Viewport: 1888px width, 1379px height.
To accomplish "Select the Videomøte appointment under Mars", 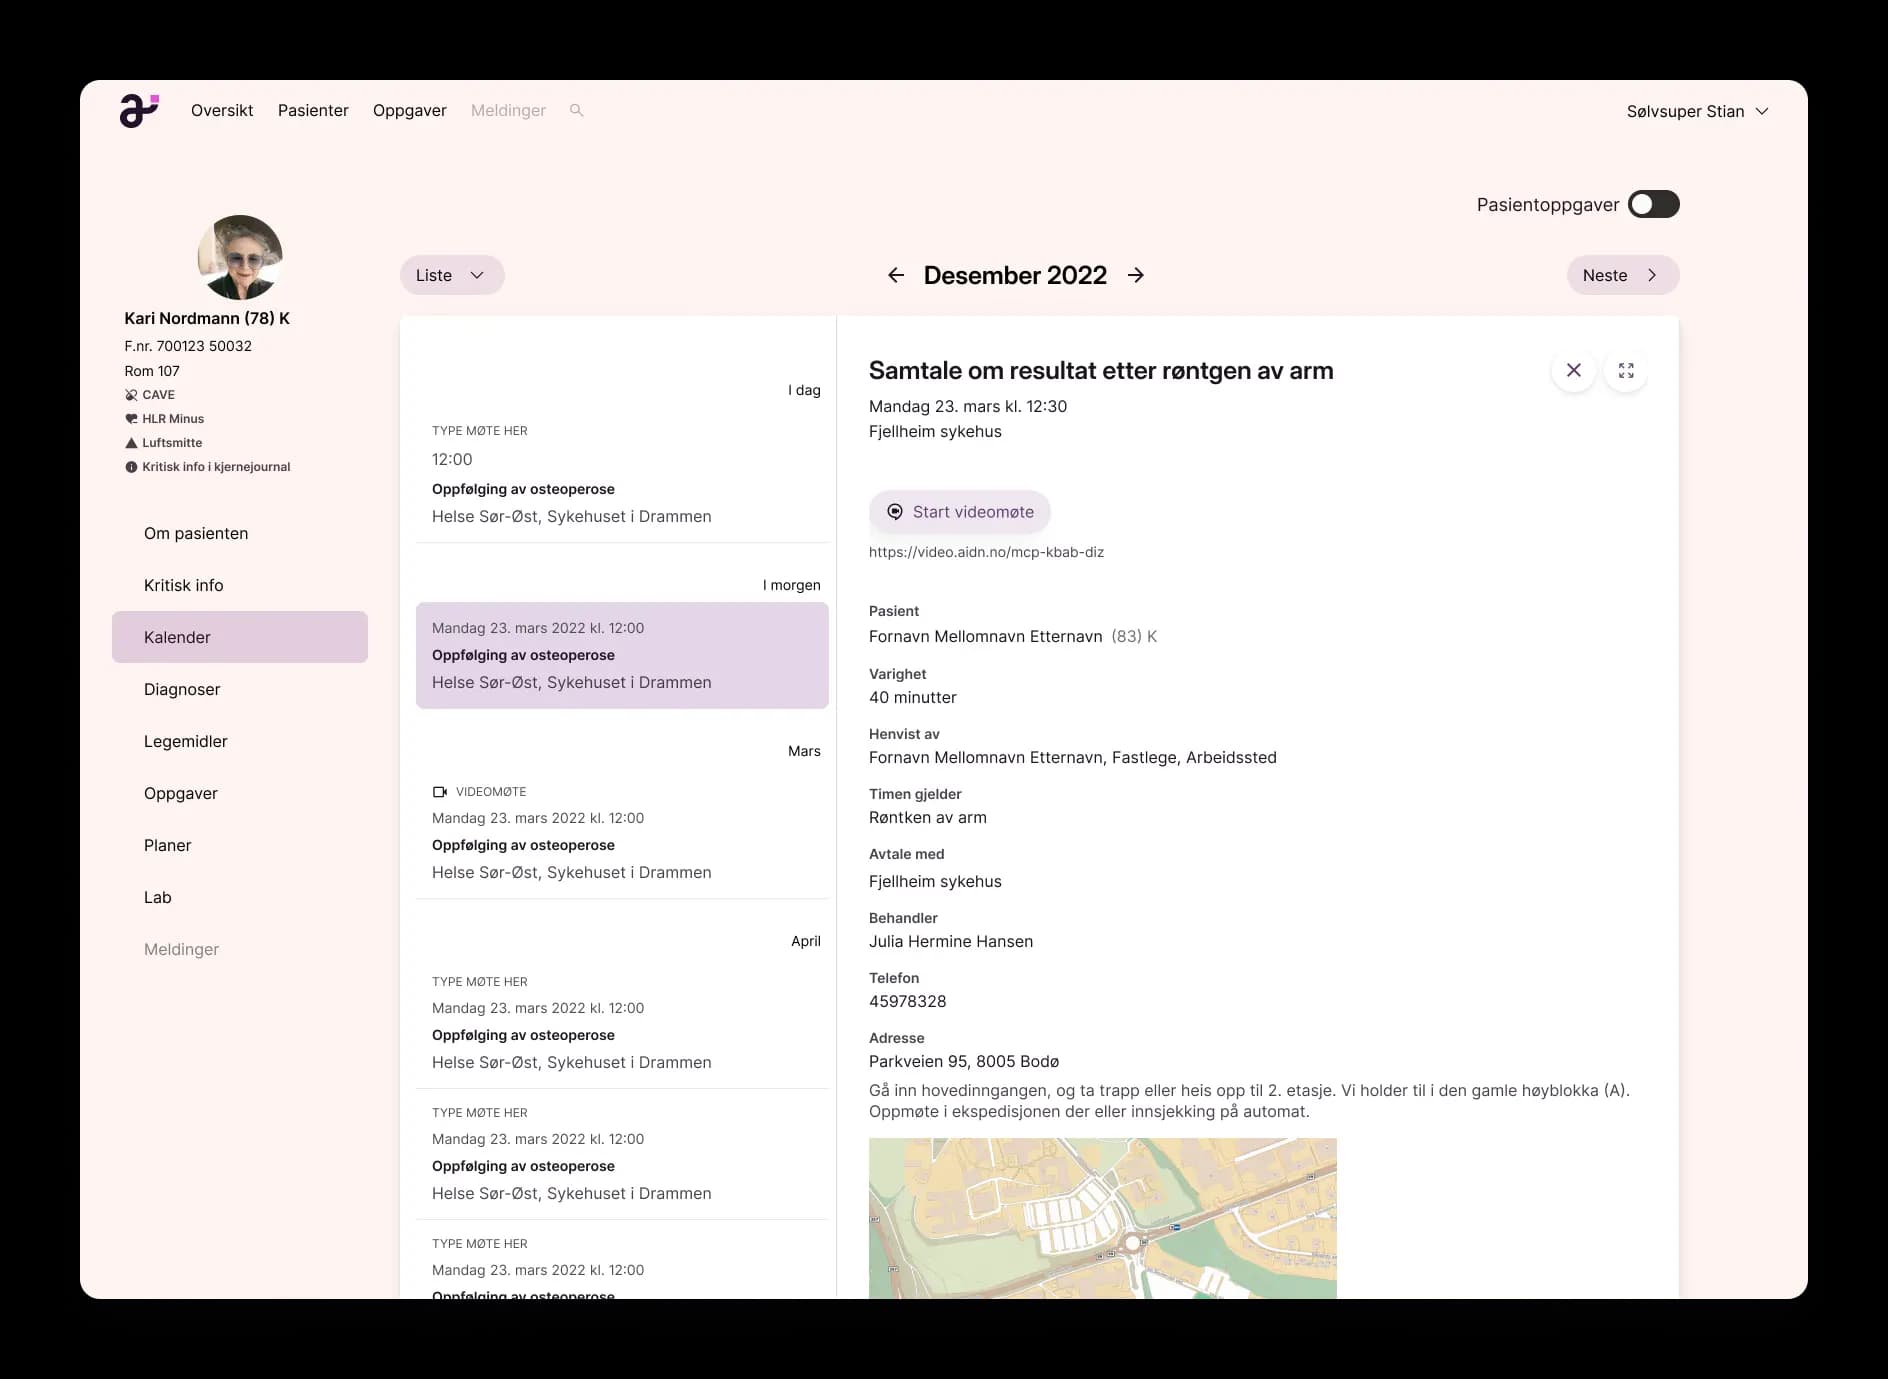I will [x=622, y=832].
